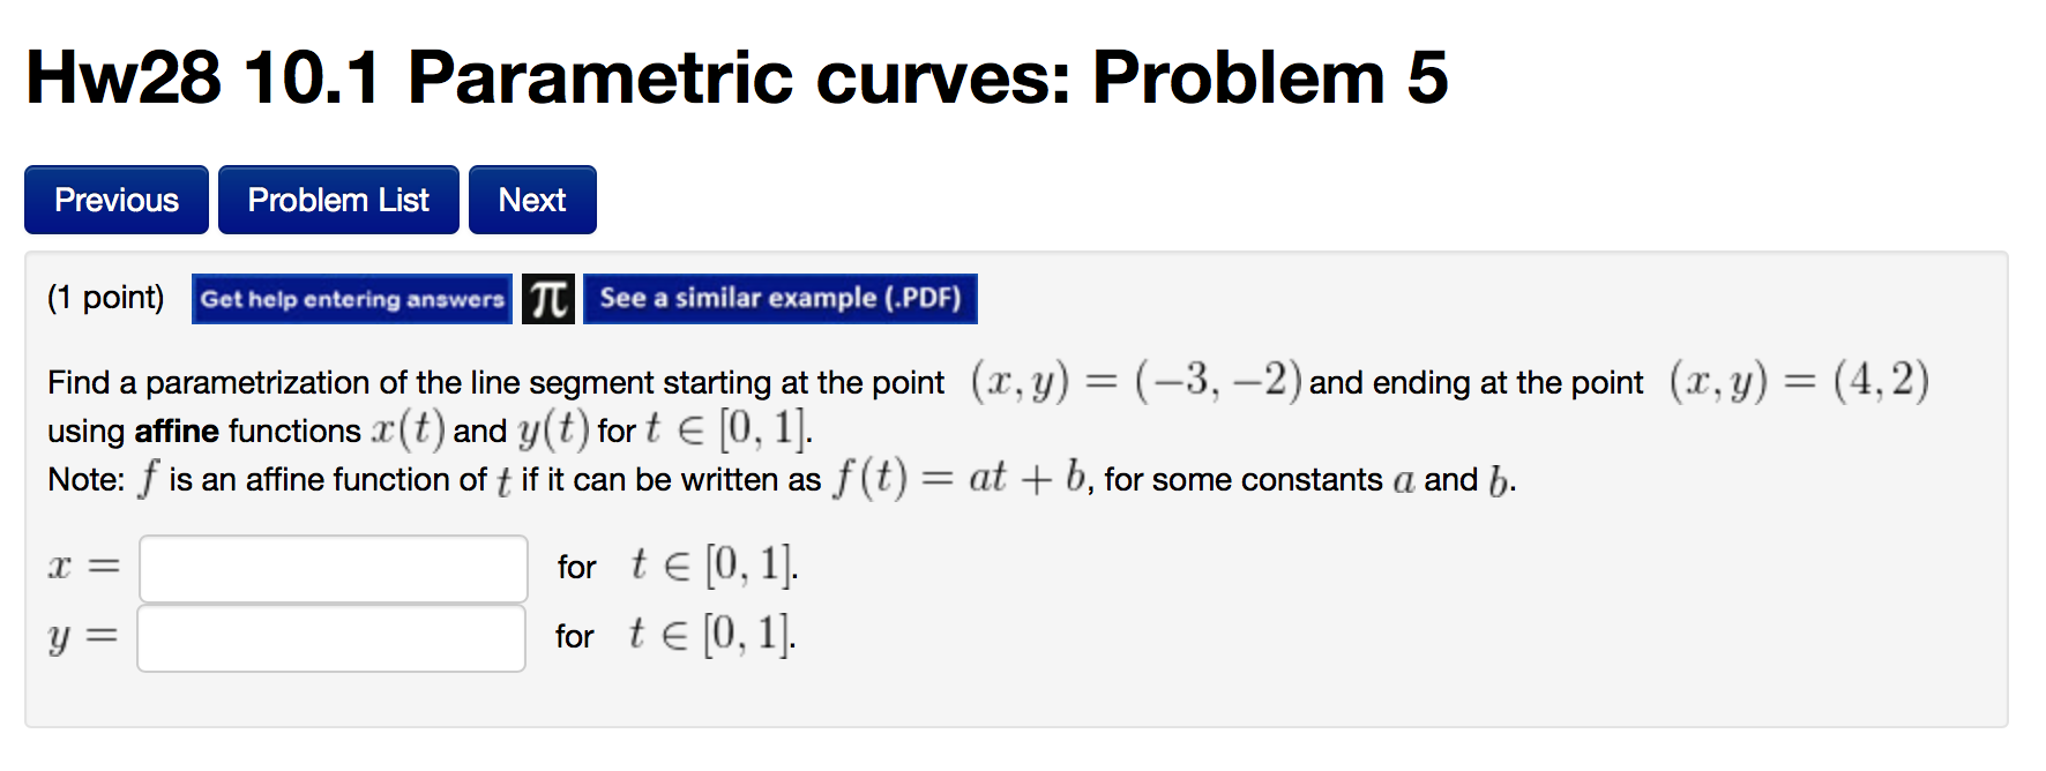Viewport: 2046px width, 771px height.
Task: Click the pi symbol between the blue buttons
Action: tap(549, 297)
